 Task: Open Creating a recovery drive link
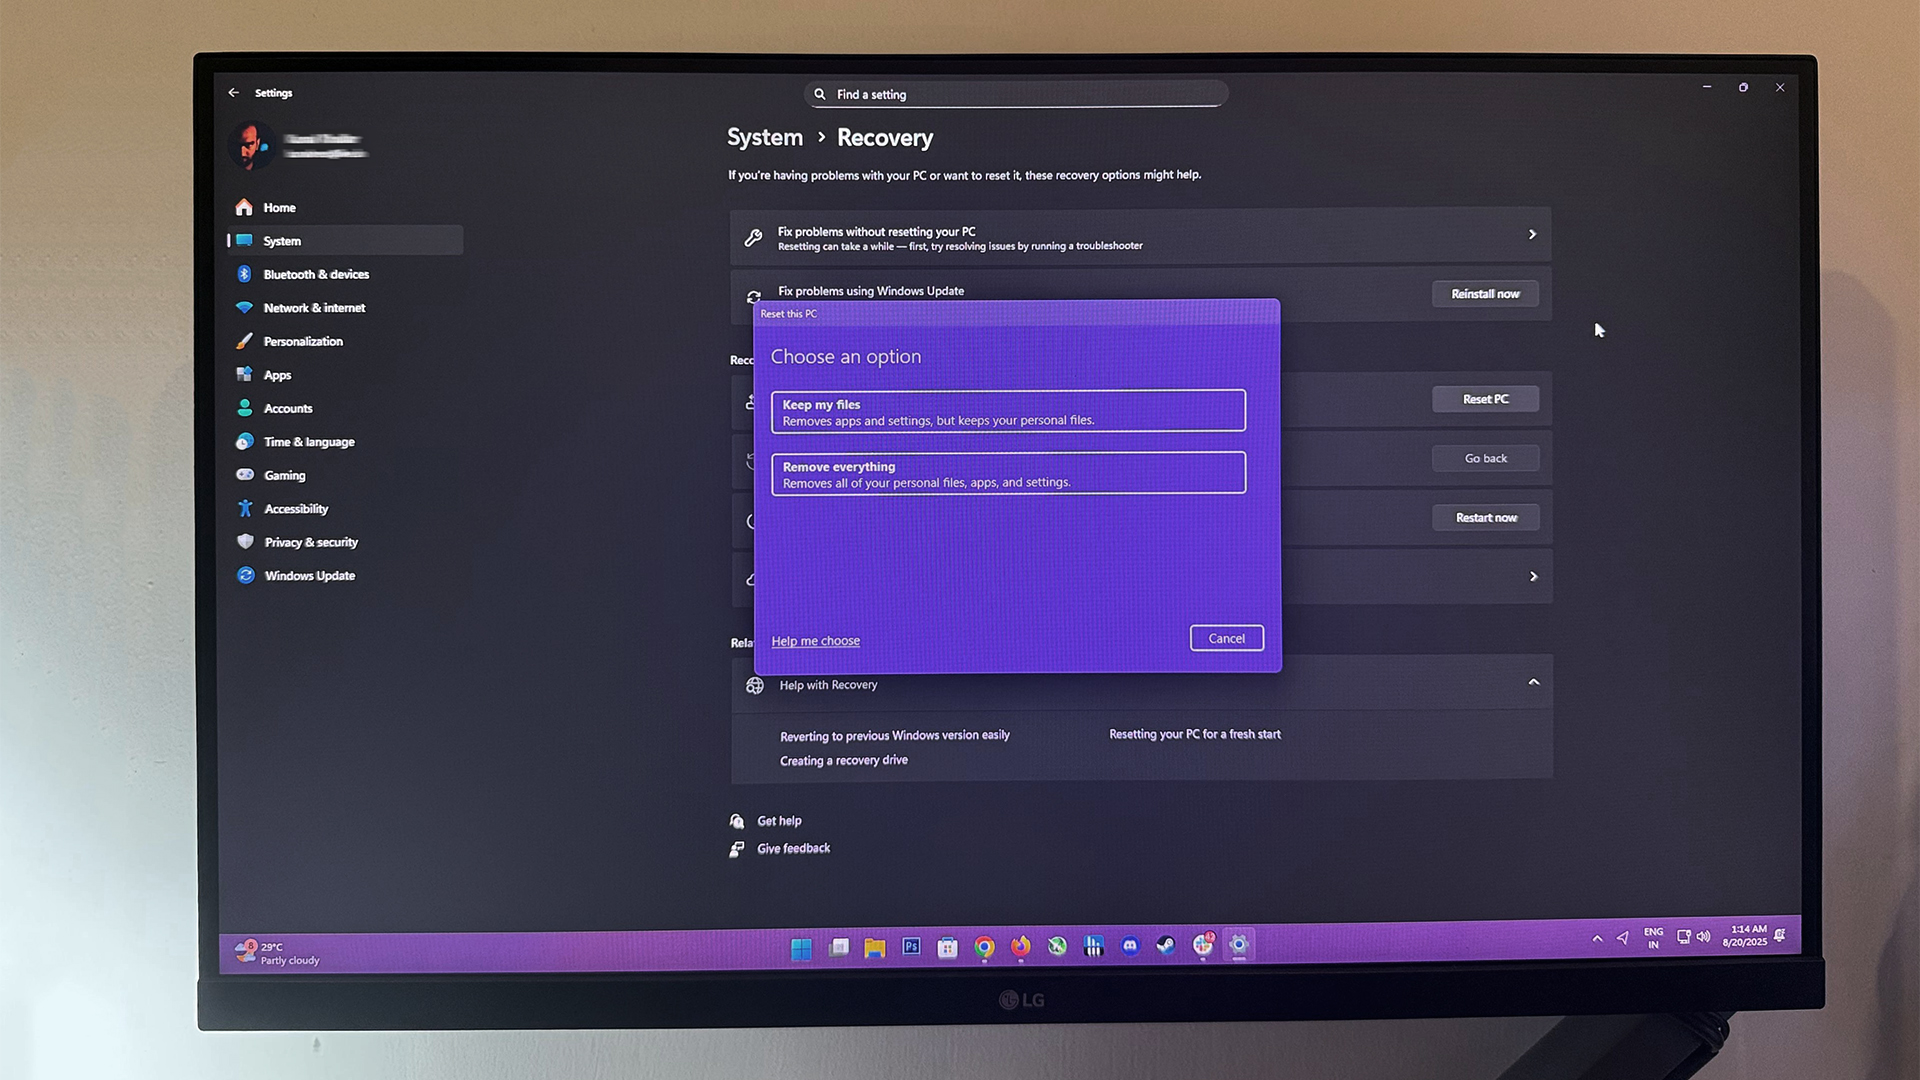pyautogui.click(x=844, y=761)
